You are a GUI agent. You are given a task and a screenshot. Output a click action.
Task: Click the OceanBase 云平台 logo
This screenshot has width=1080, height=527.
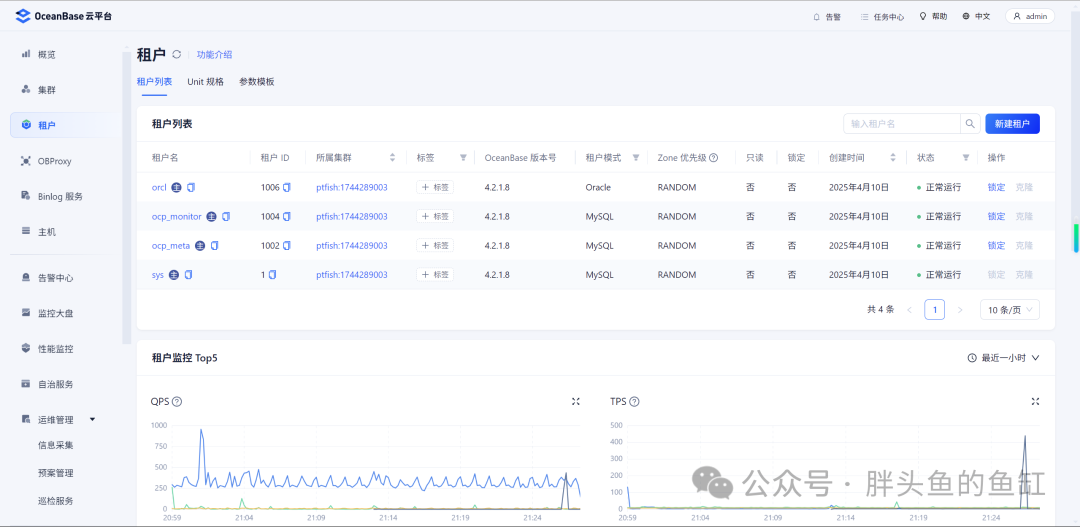tap(63, 17)
